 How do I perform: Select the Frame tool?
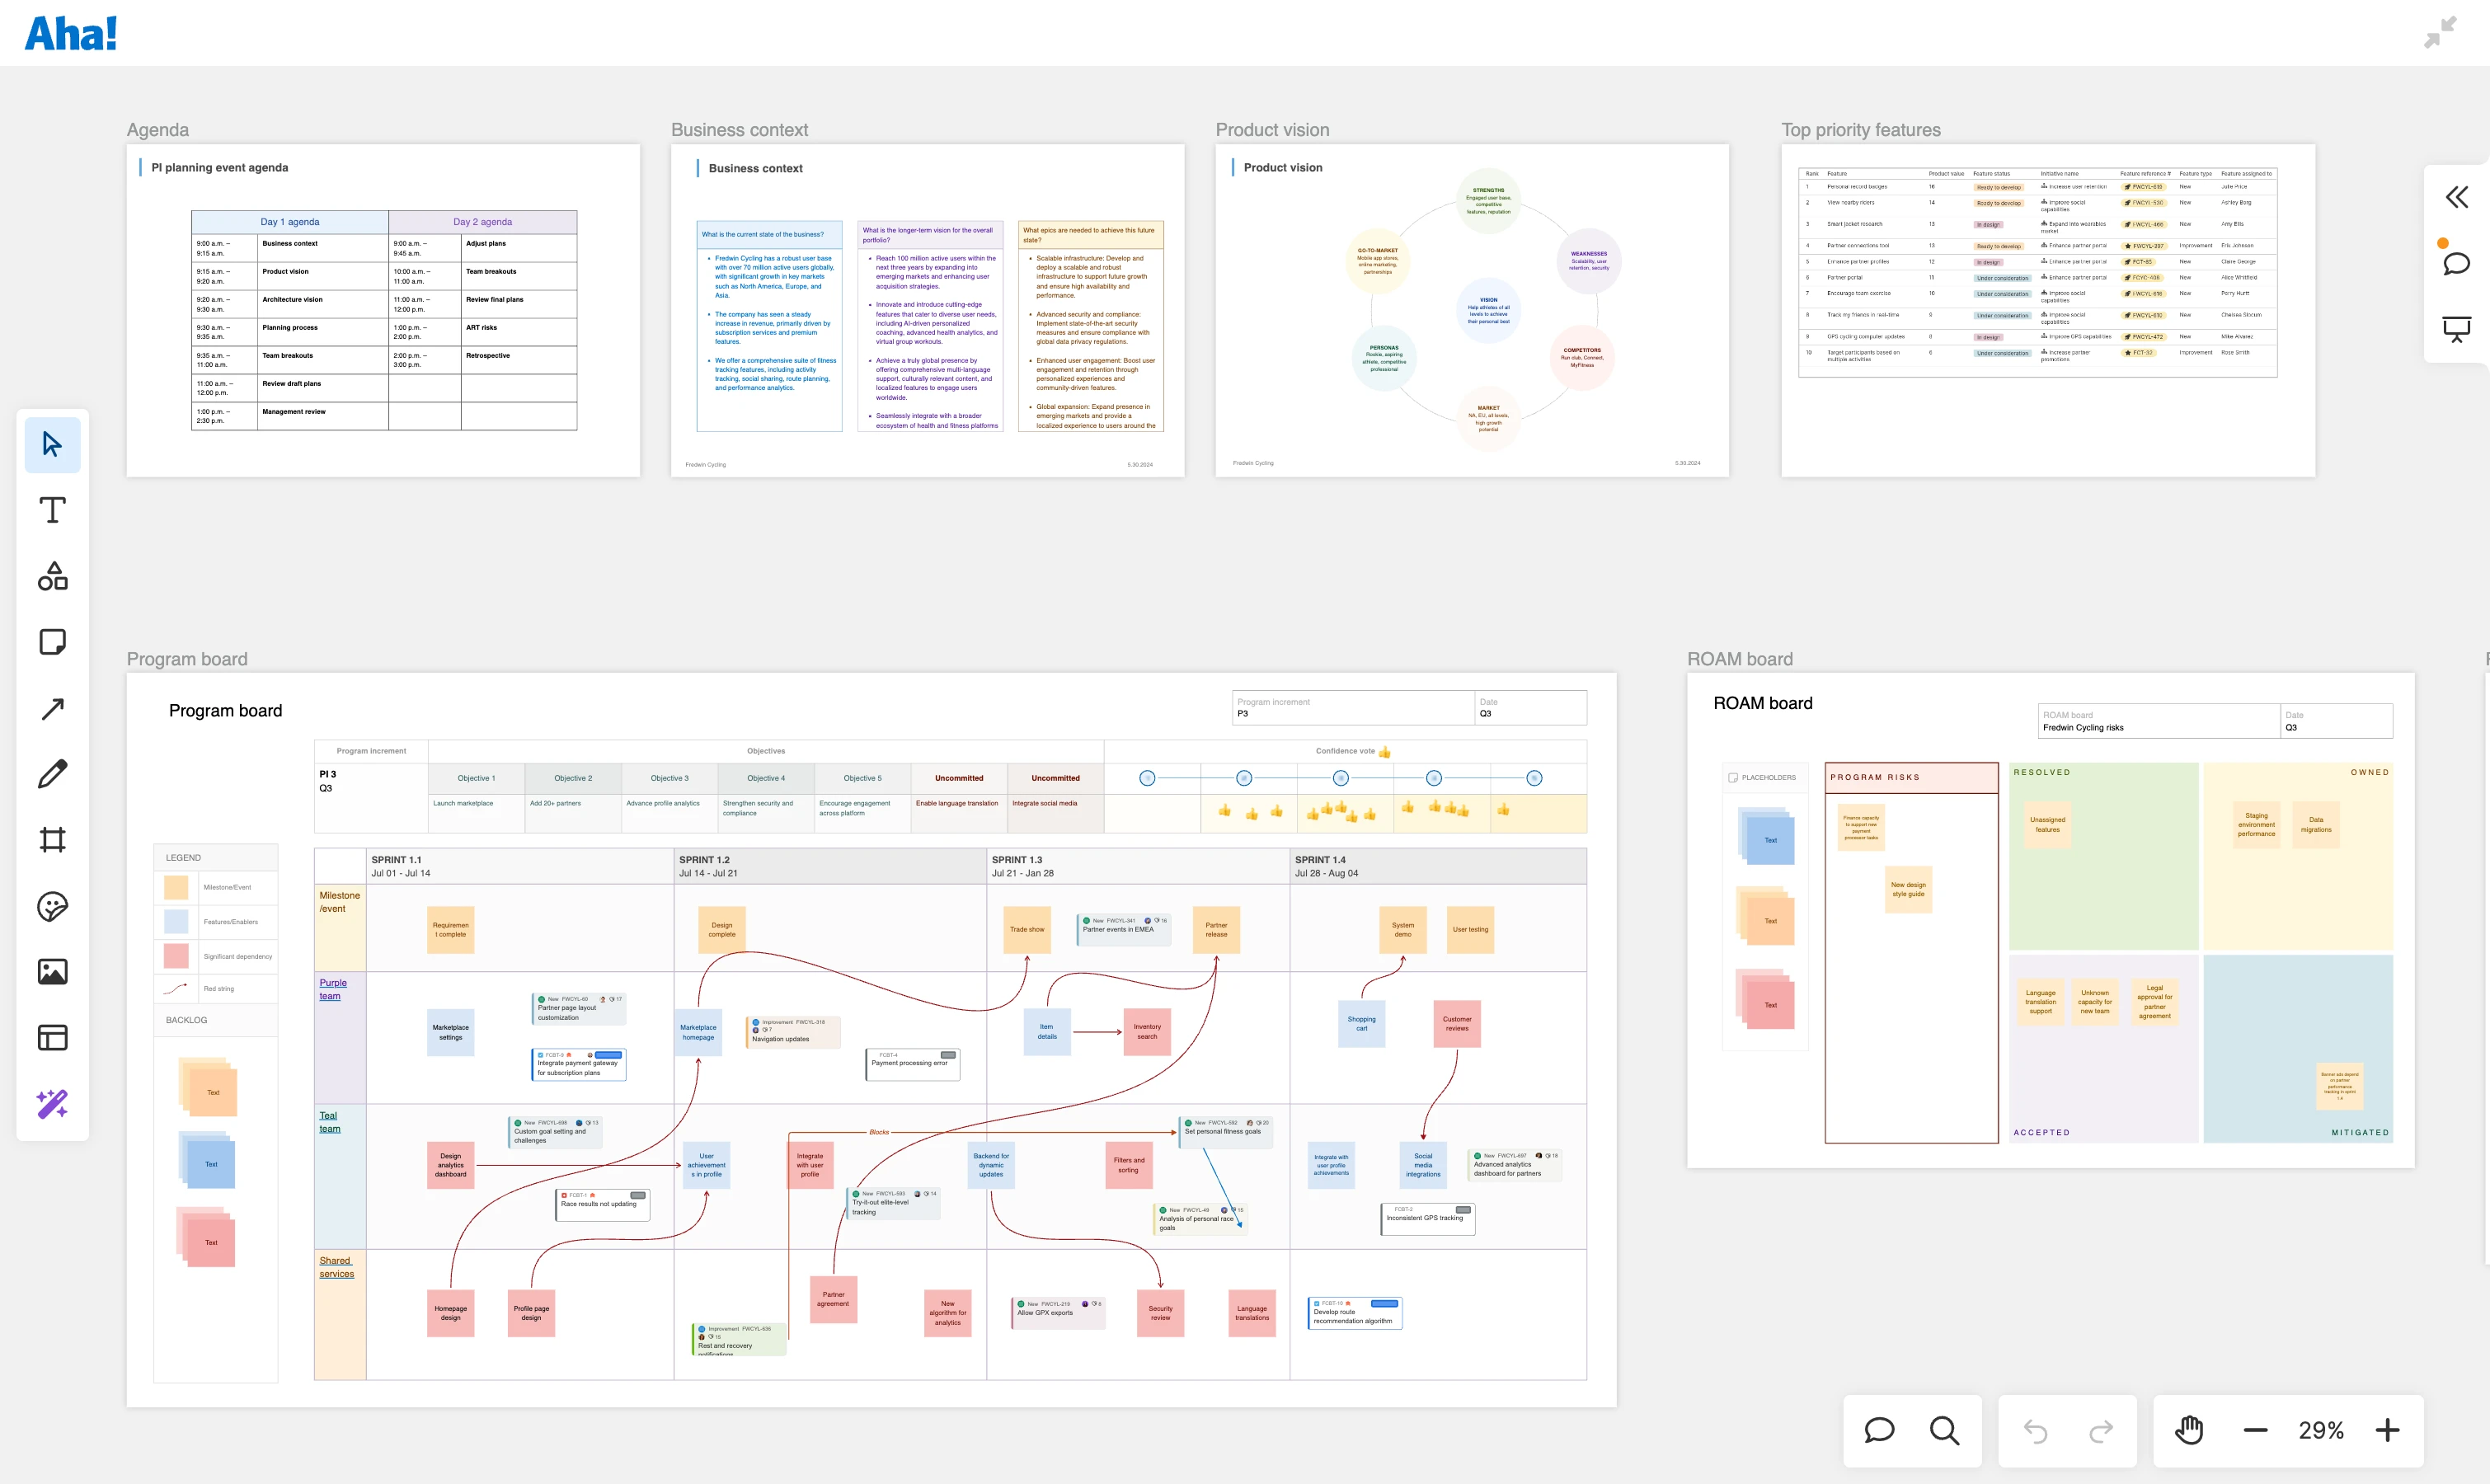coord(52,840)
